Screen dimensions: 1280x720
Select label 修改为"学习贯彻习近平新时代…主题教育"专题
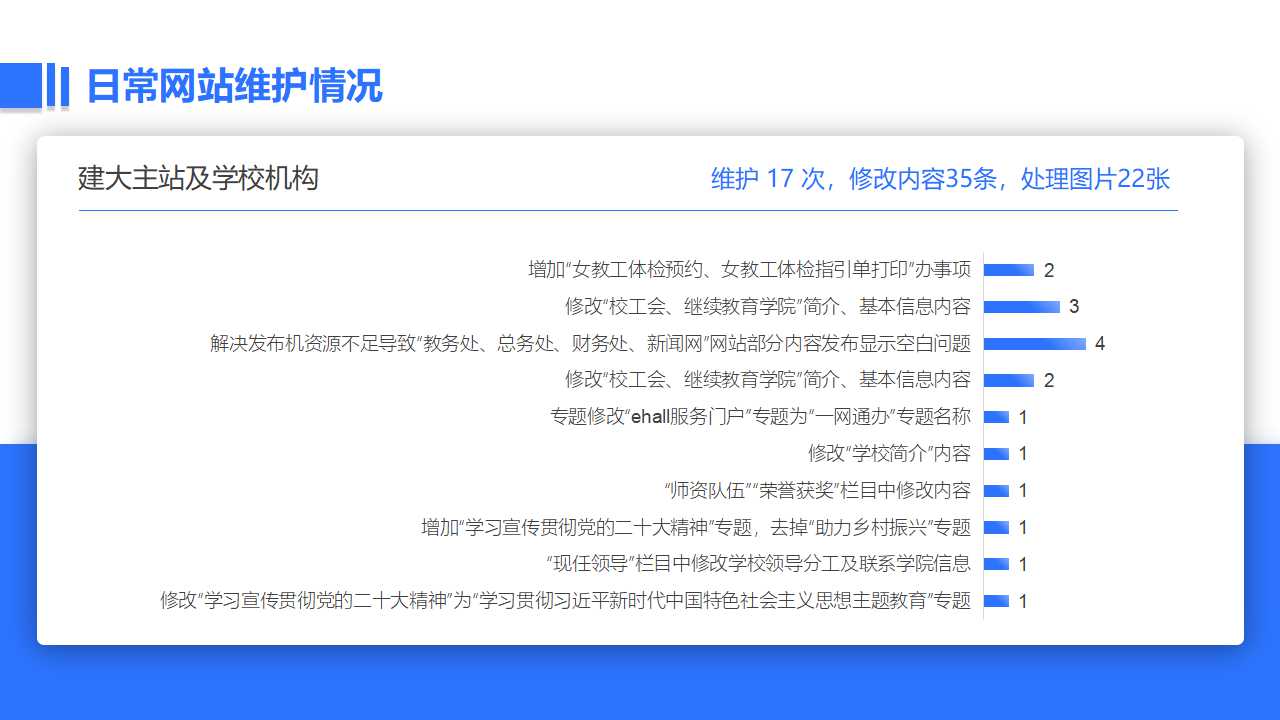pos(565,601)
